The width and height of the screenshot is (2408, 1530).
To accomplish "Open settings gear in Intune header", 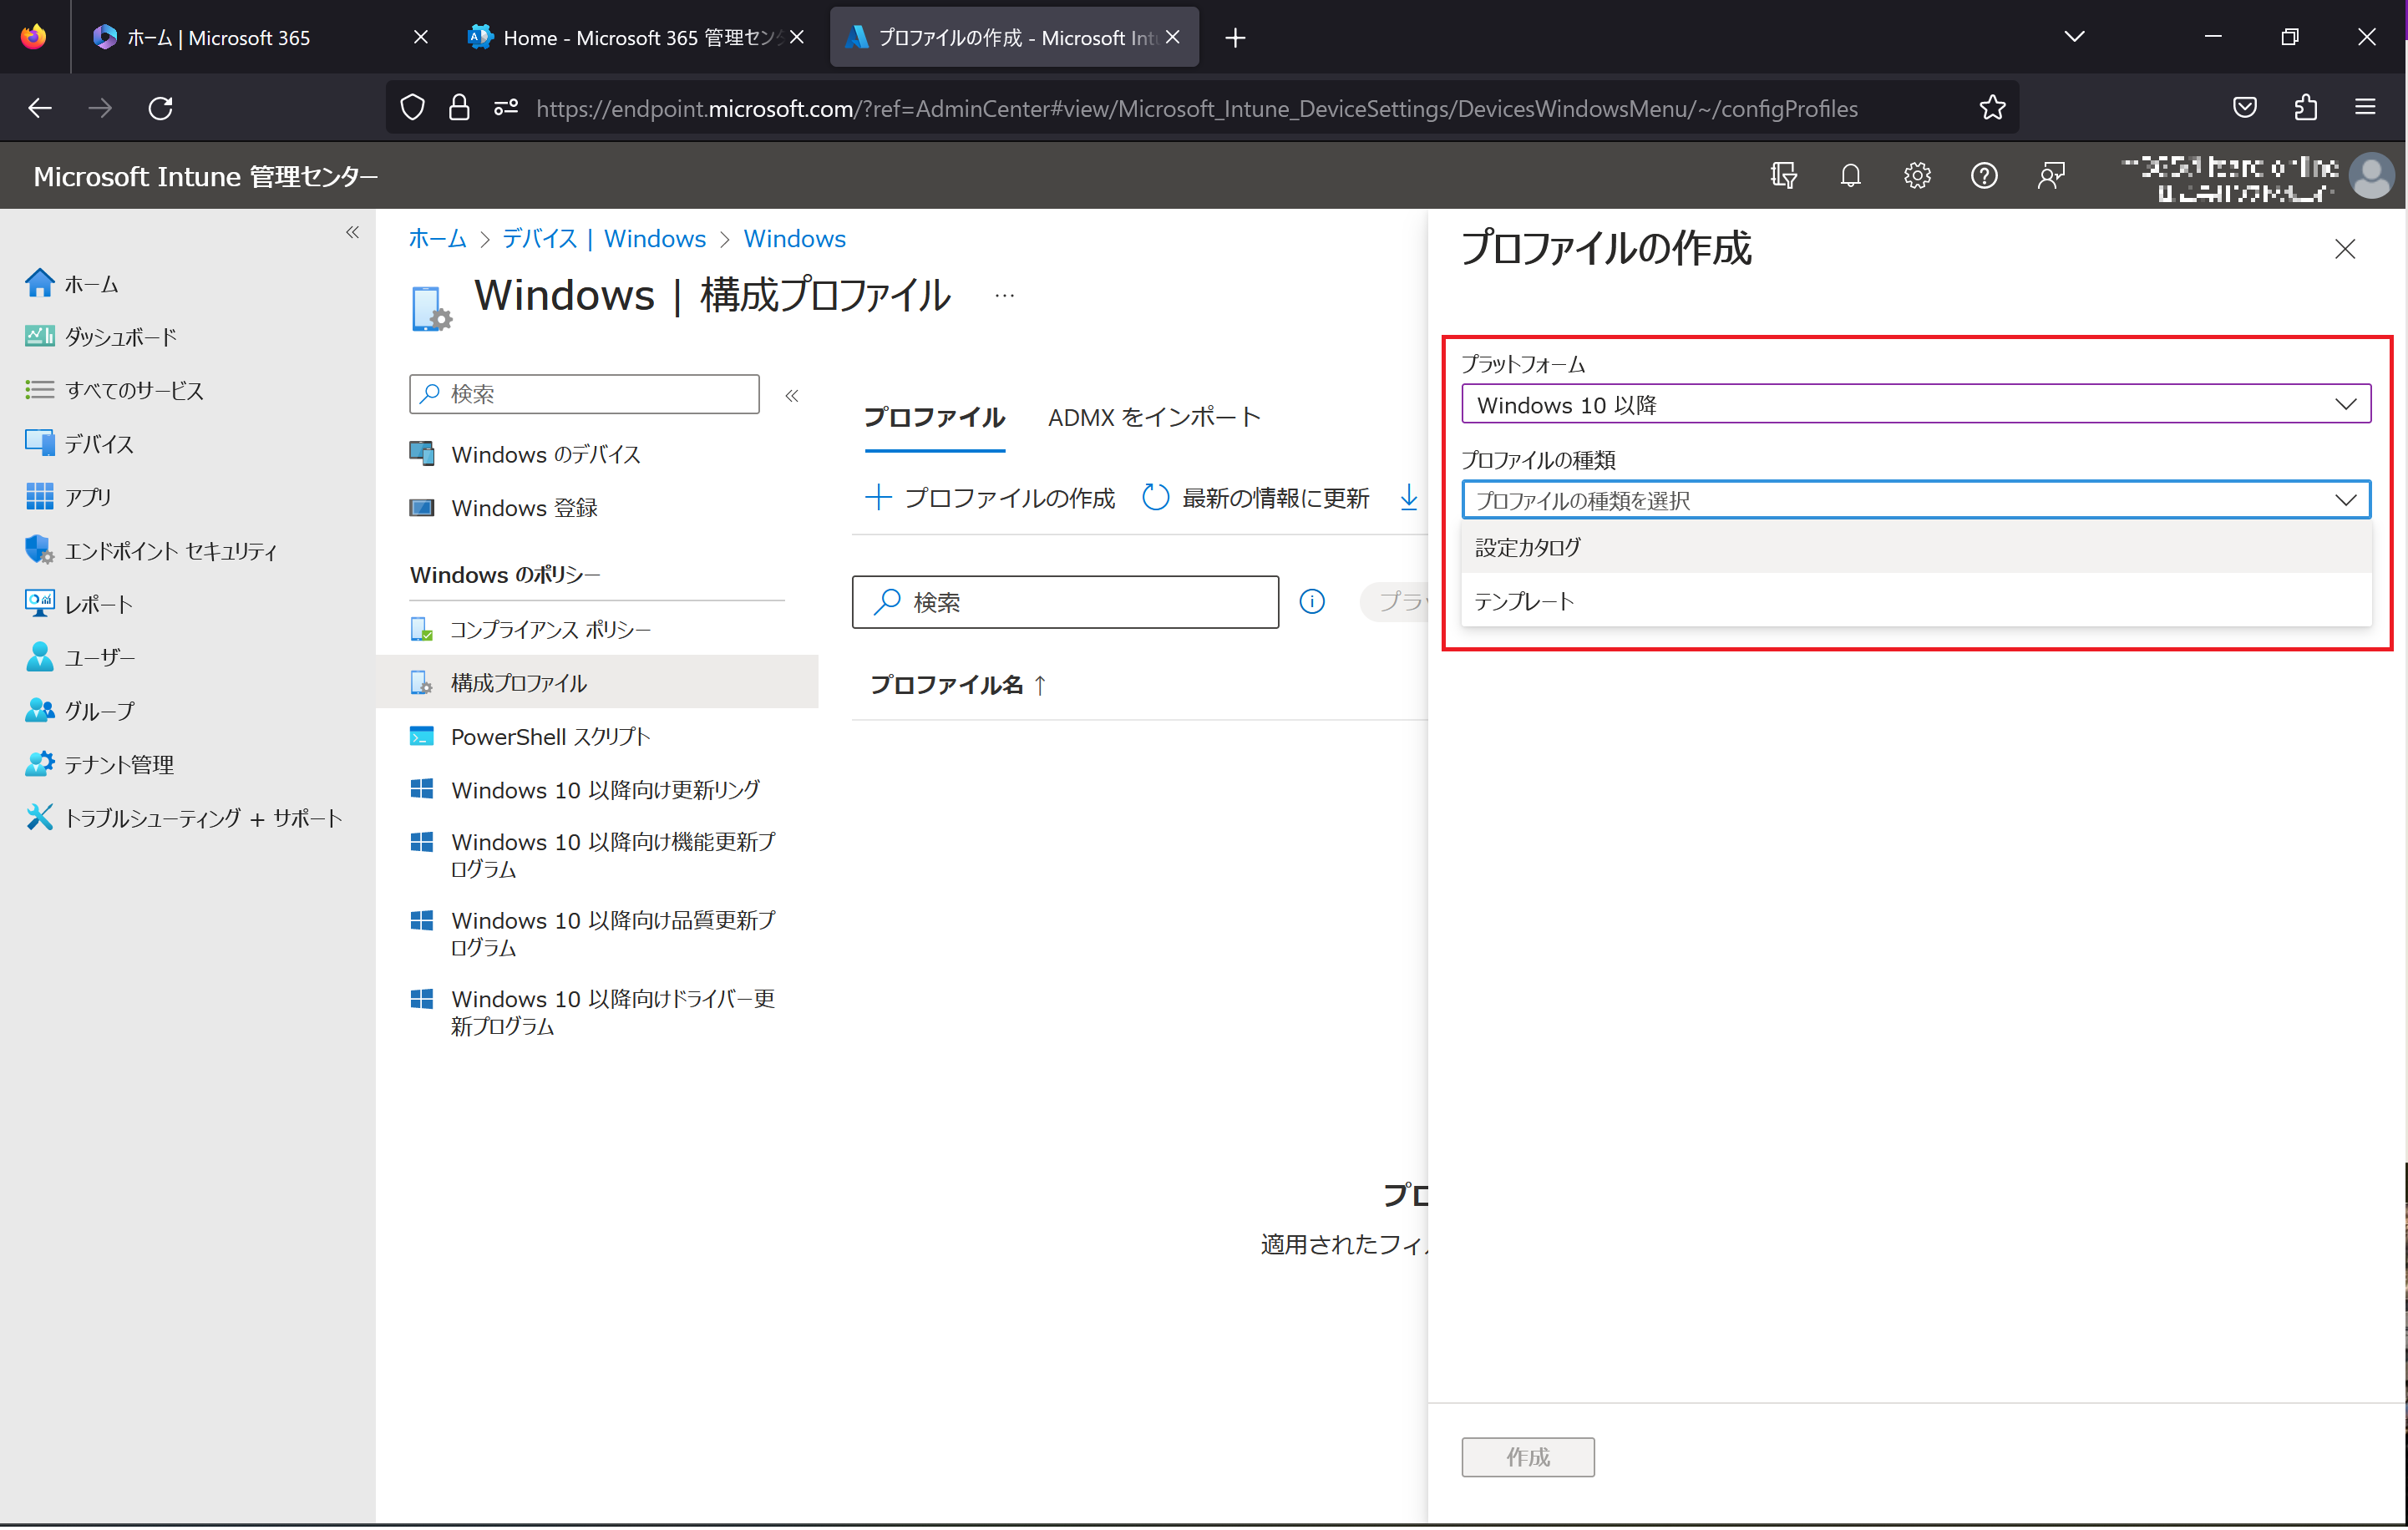I will pos(1916,176).
